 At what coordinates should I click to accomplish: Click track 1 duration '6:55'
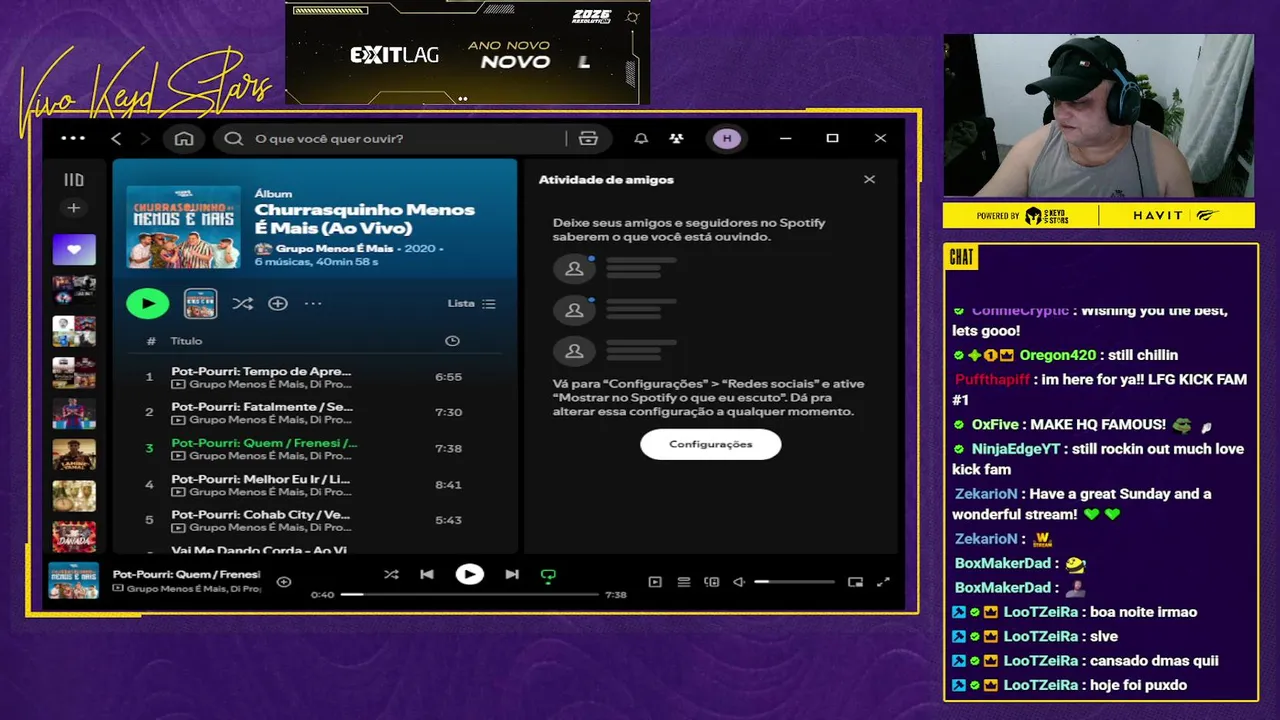point(448,377)
